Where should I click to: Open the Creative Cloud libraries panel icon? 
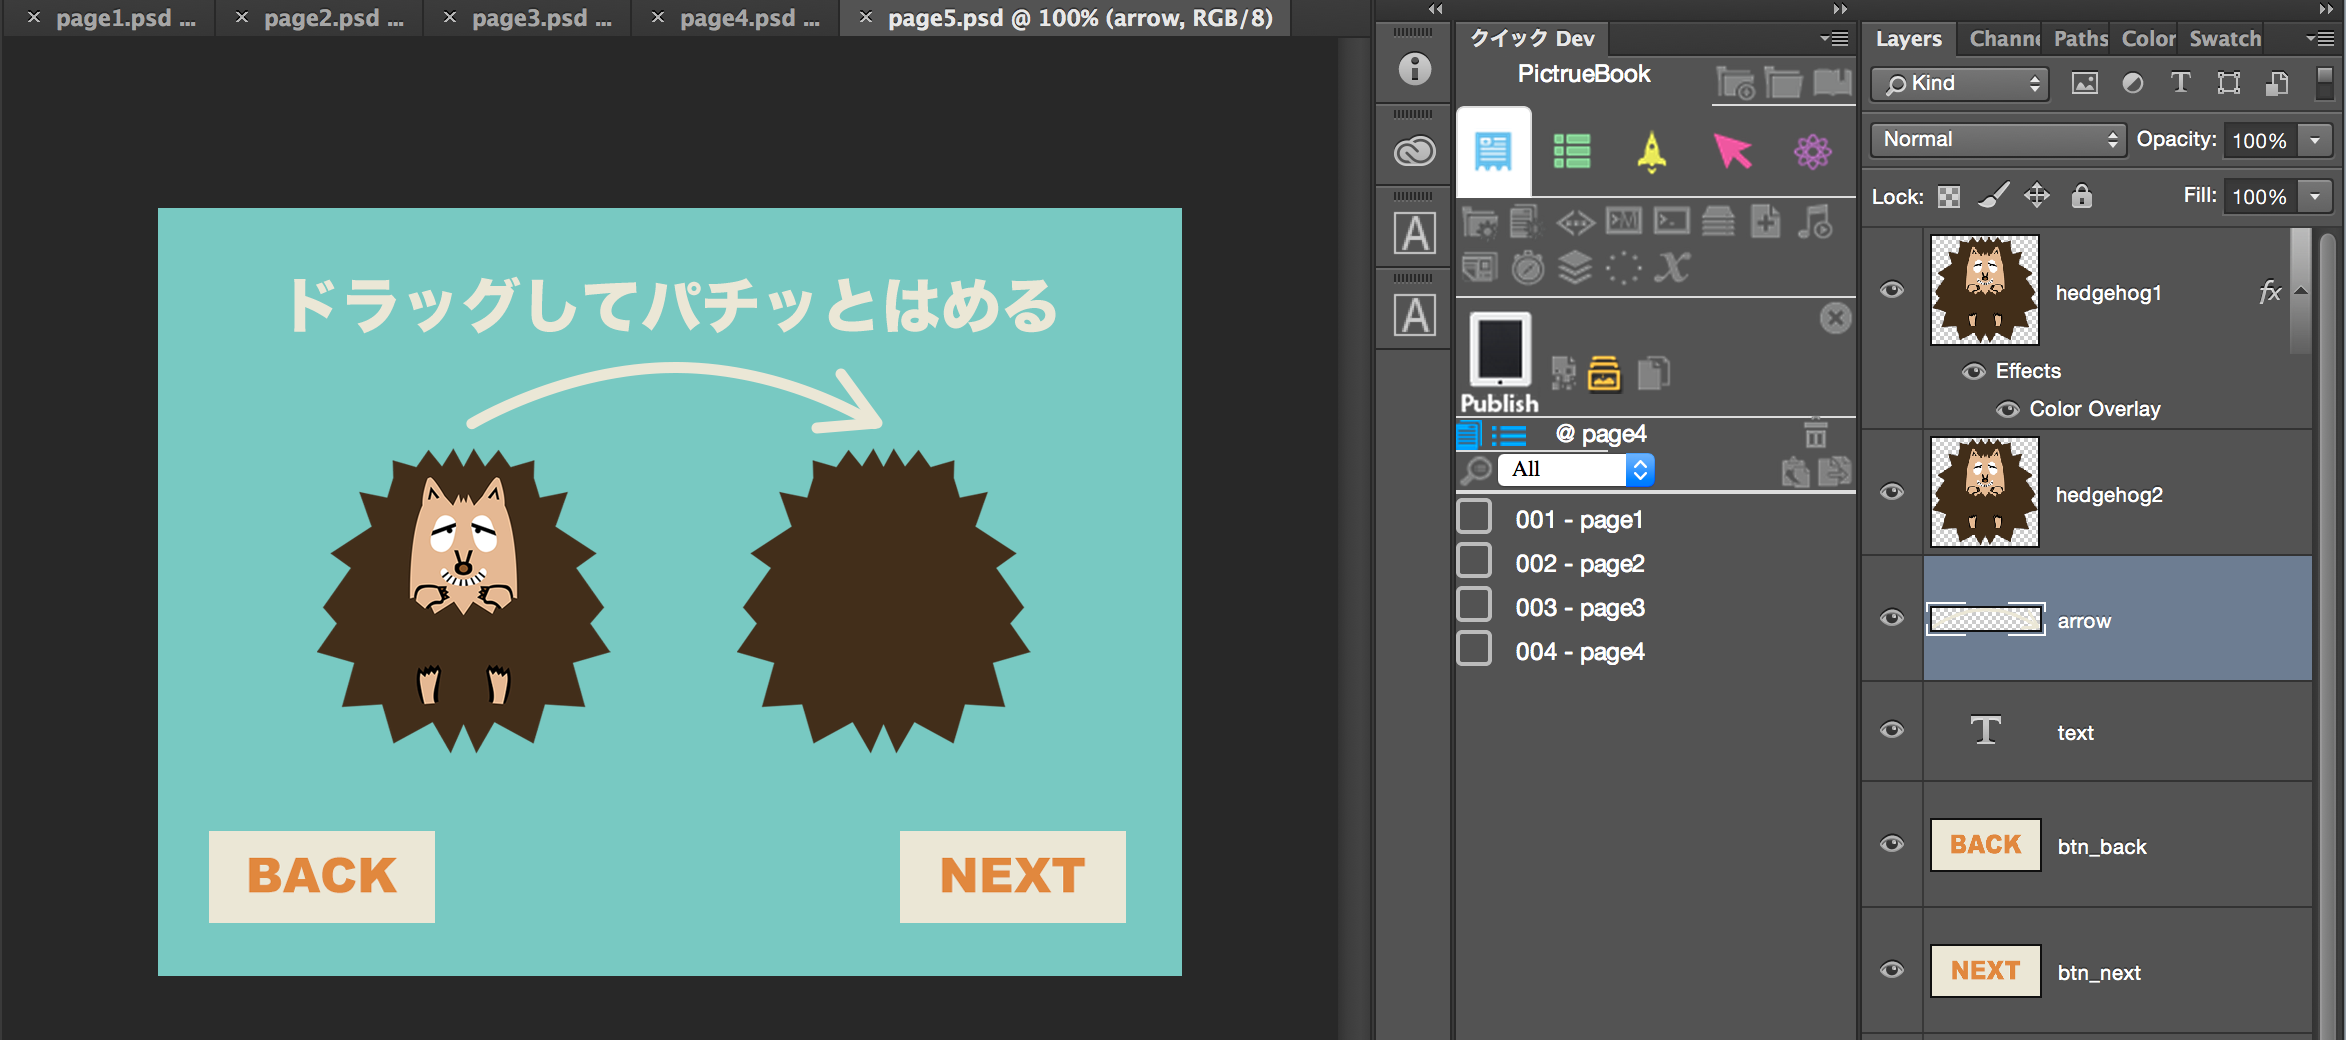(1414, 151)
